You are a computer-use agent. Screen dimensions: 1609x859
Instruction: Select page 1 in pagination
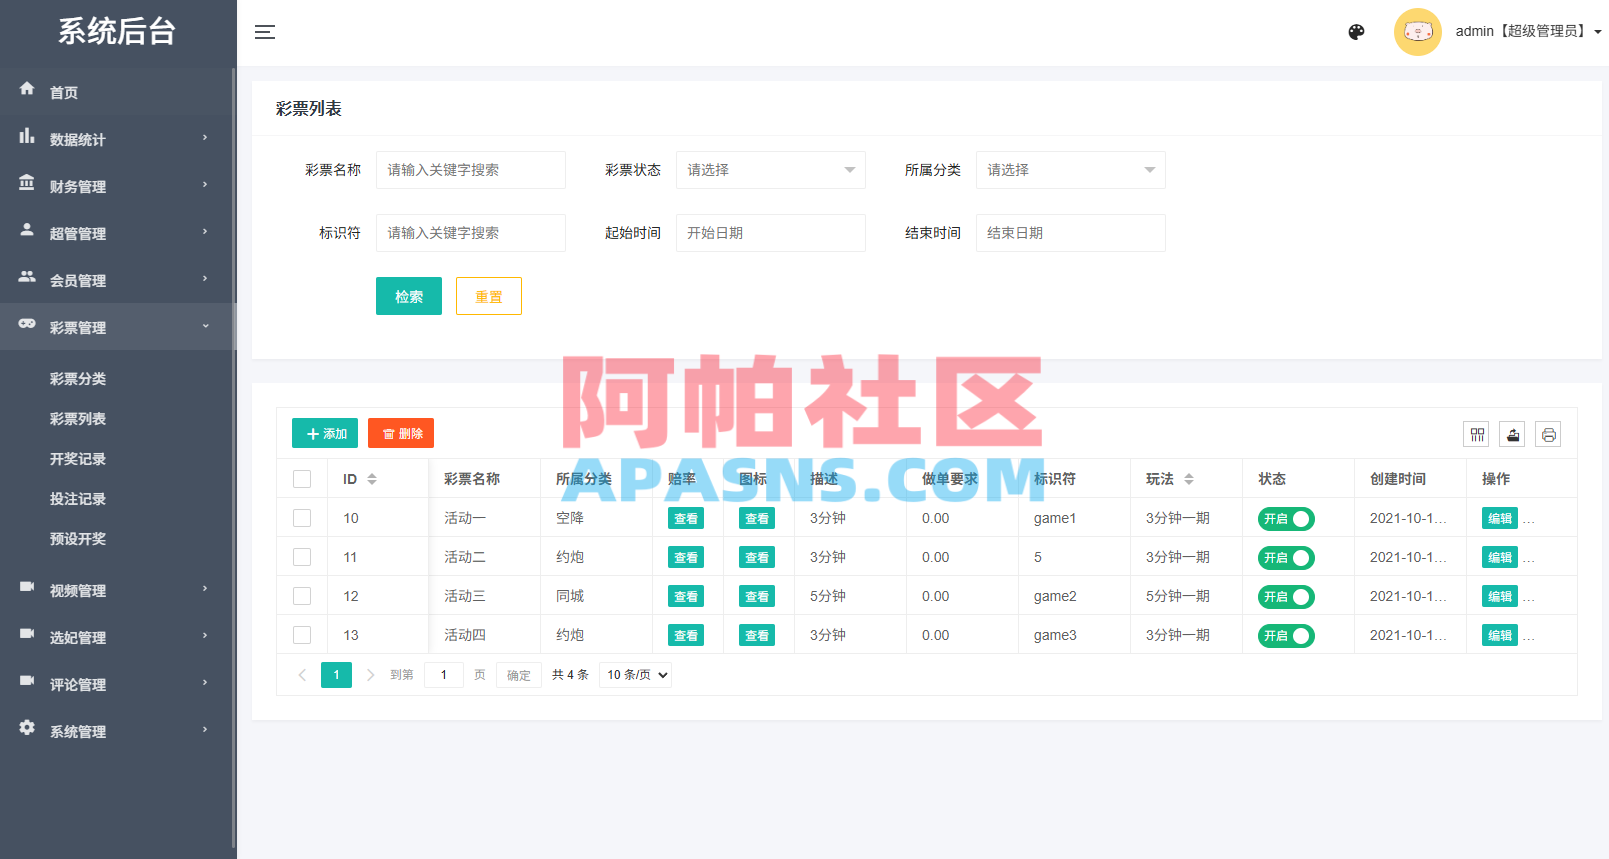(336, 675)
